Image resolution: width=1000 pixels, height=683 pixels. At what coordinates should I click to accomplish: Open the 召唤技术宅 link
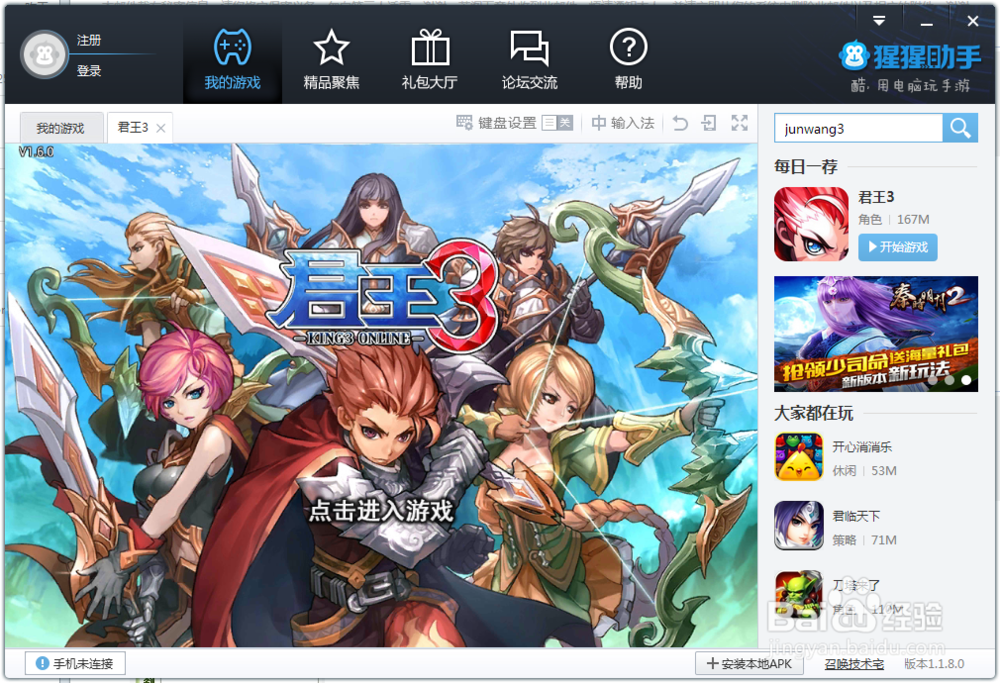(x=854, y=664)
